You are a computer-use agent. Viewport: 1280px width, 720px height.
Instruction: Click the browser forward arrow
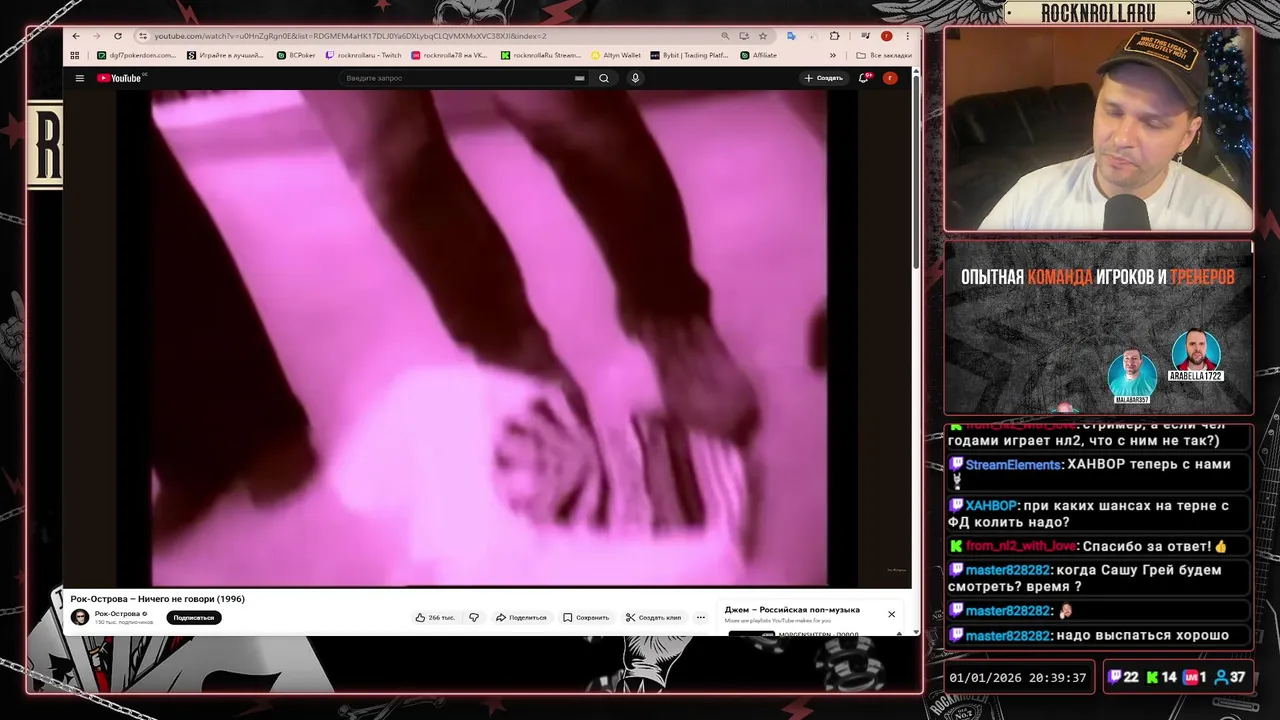click(x=97, y=36)
